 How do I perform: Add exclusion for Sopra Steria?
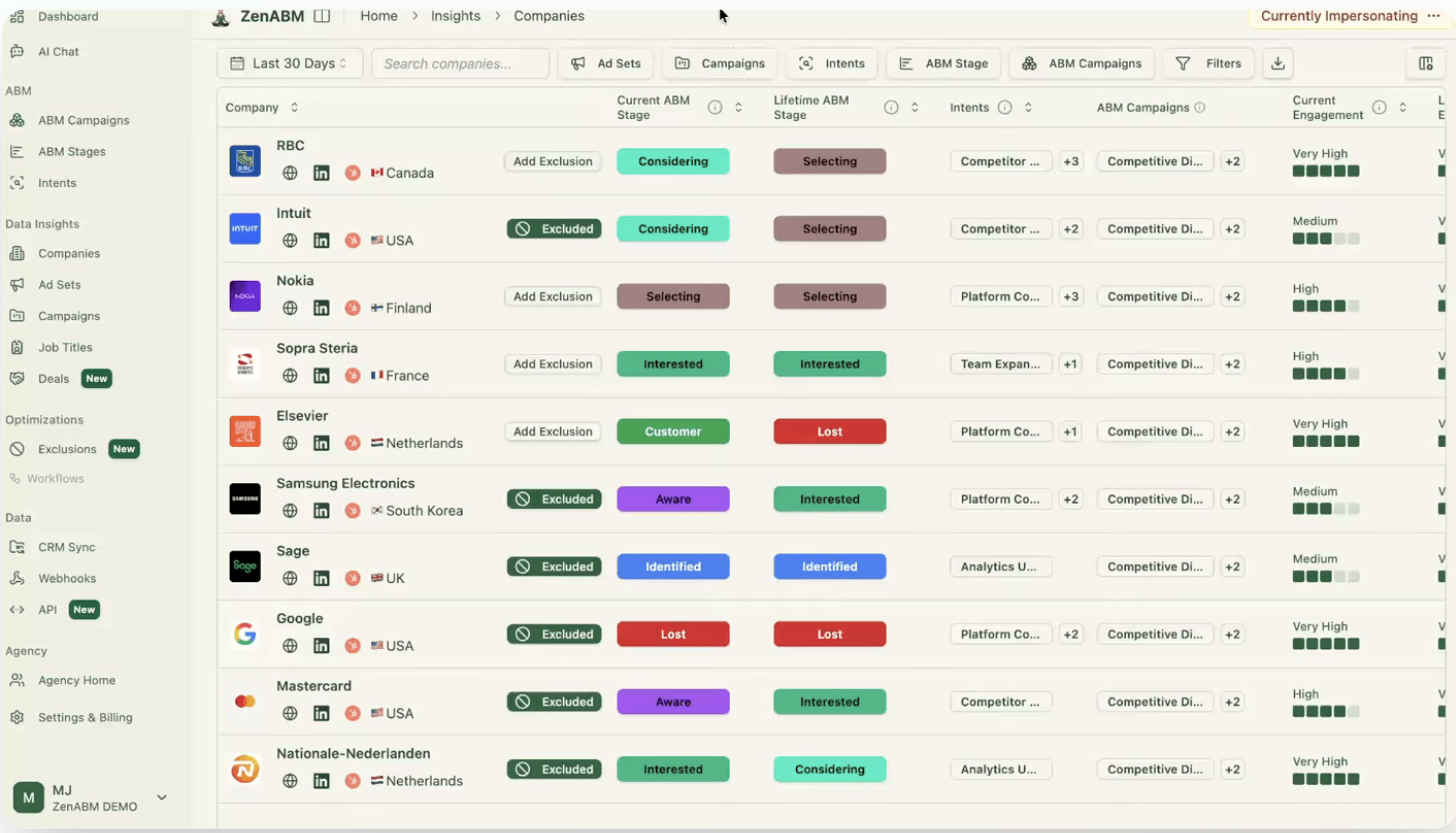pyautogui.click(x=553, y=364)
